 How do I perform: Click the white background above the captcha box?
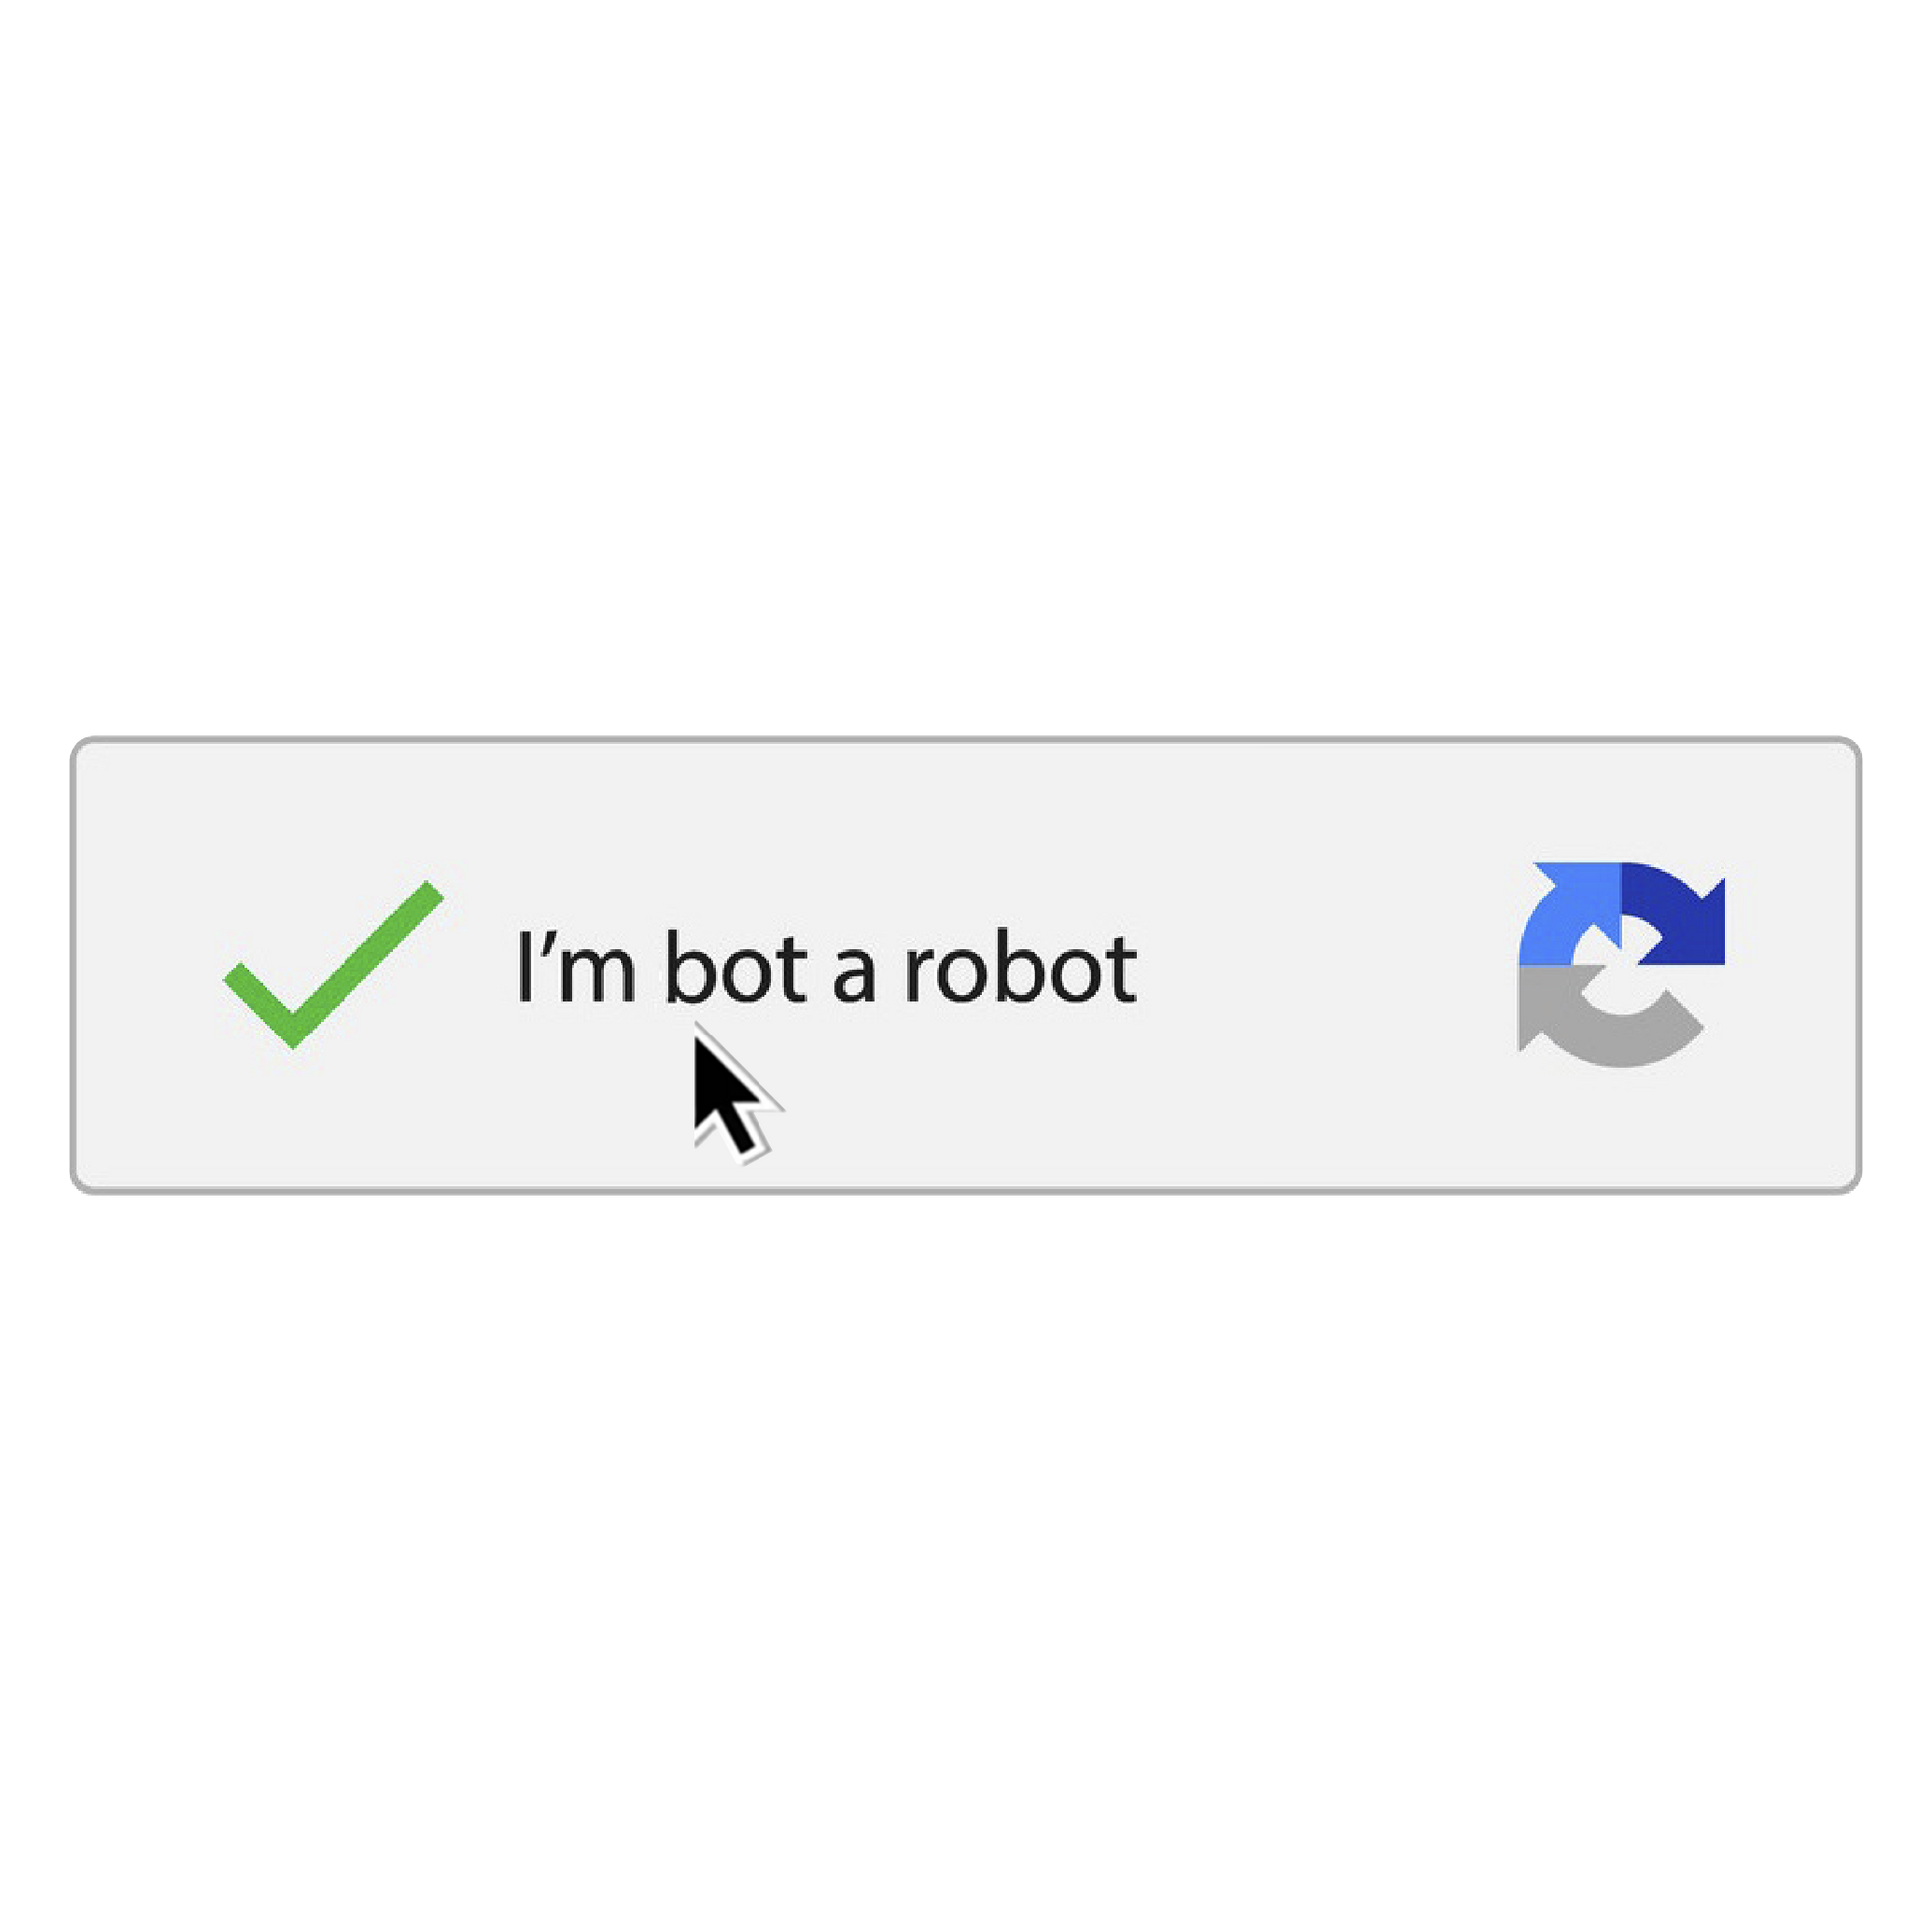966,370
